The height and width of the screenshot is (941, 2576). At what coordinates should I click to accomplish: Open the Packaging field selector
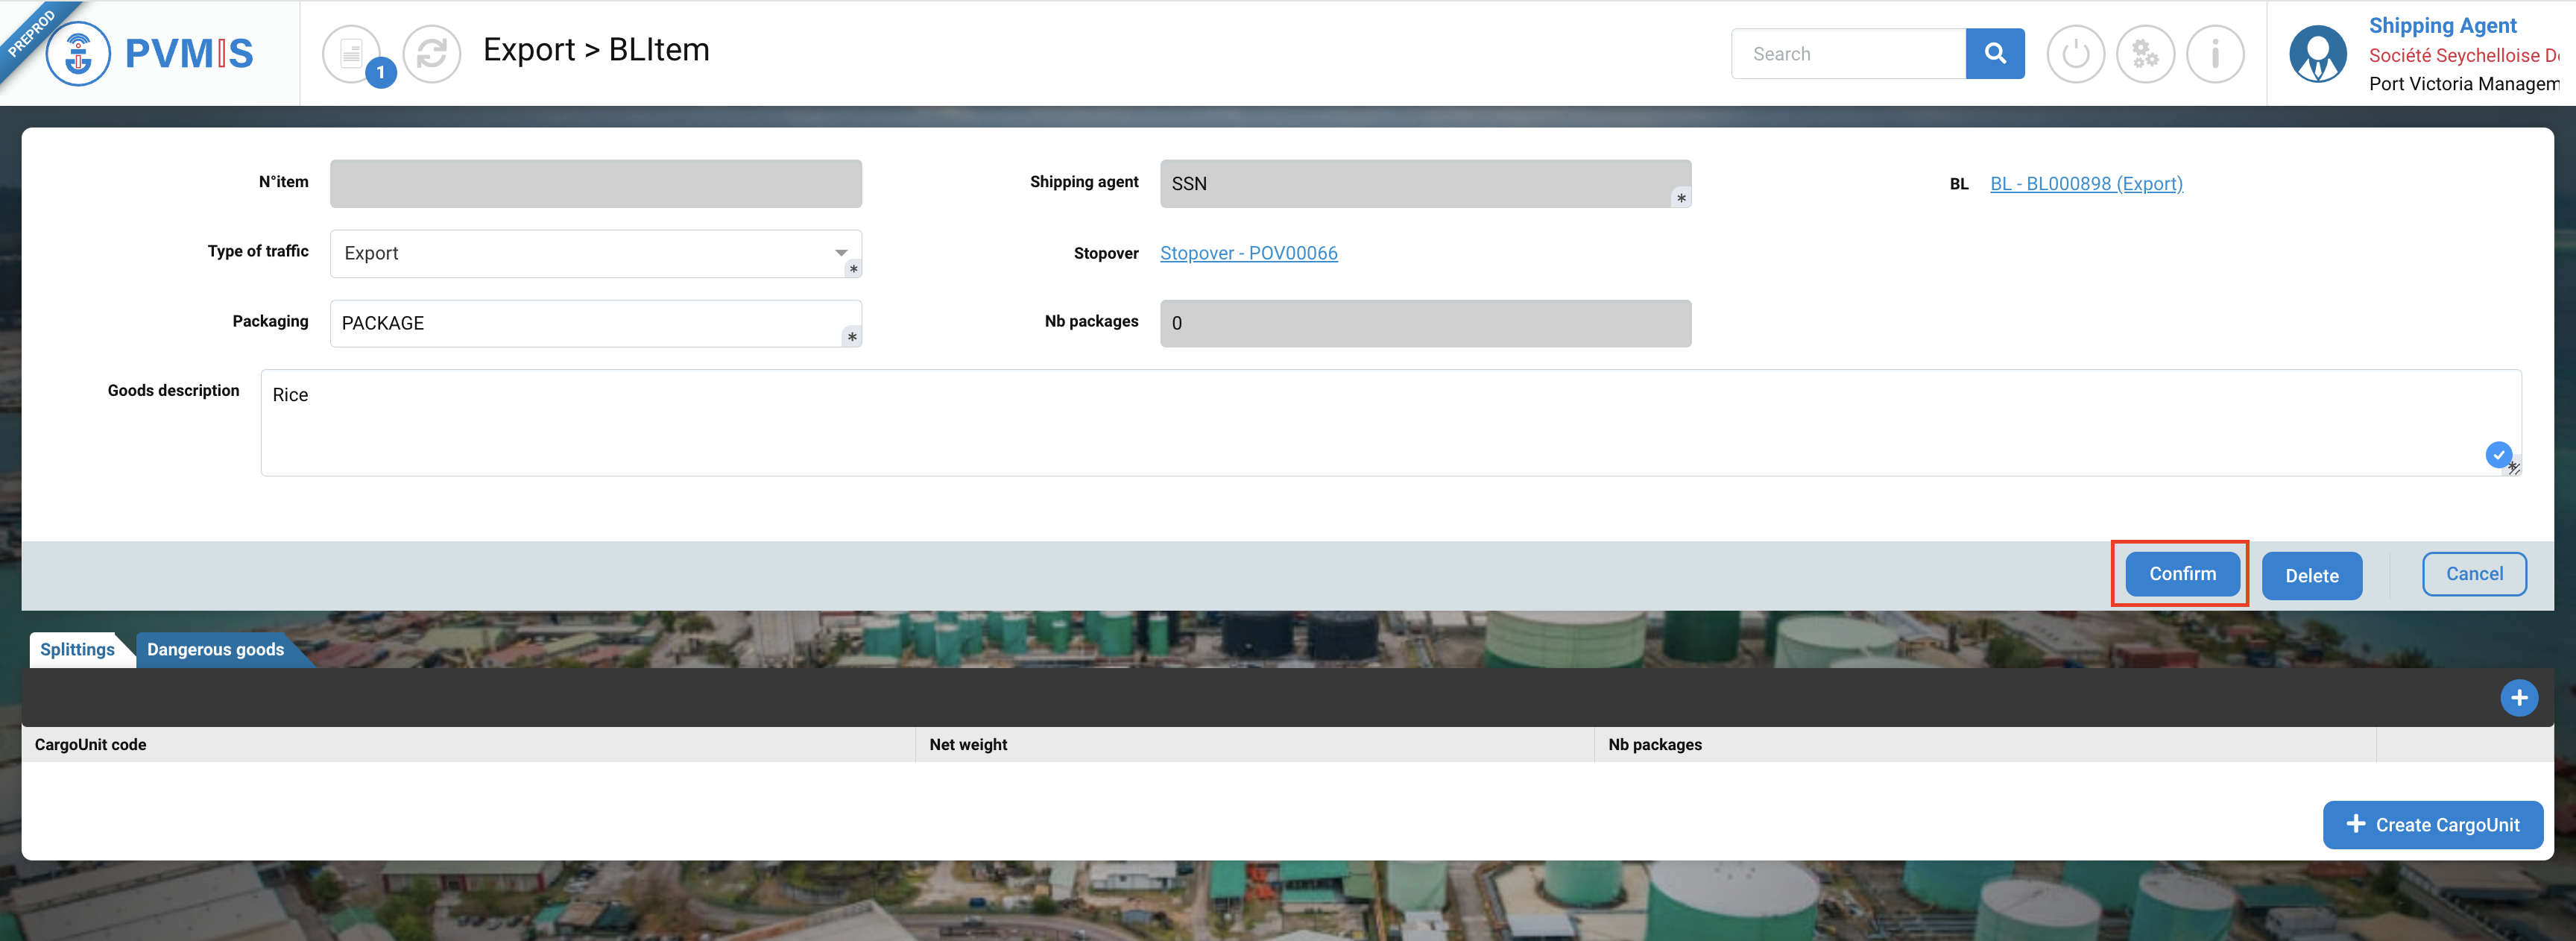(595, 324)
